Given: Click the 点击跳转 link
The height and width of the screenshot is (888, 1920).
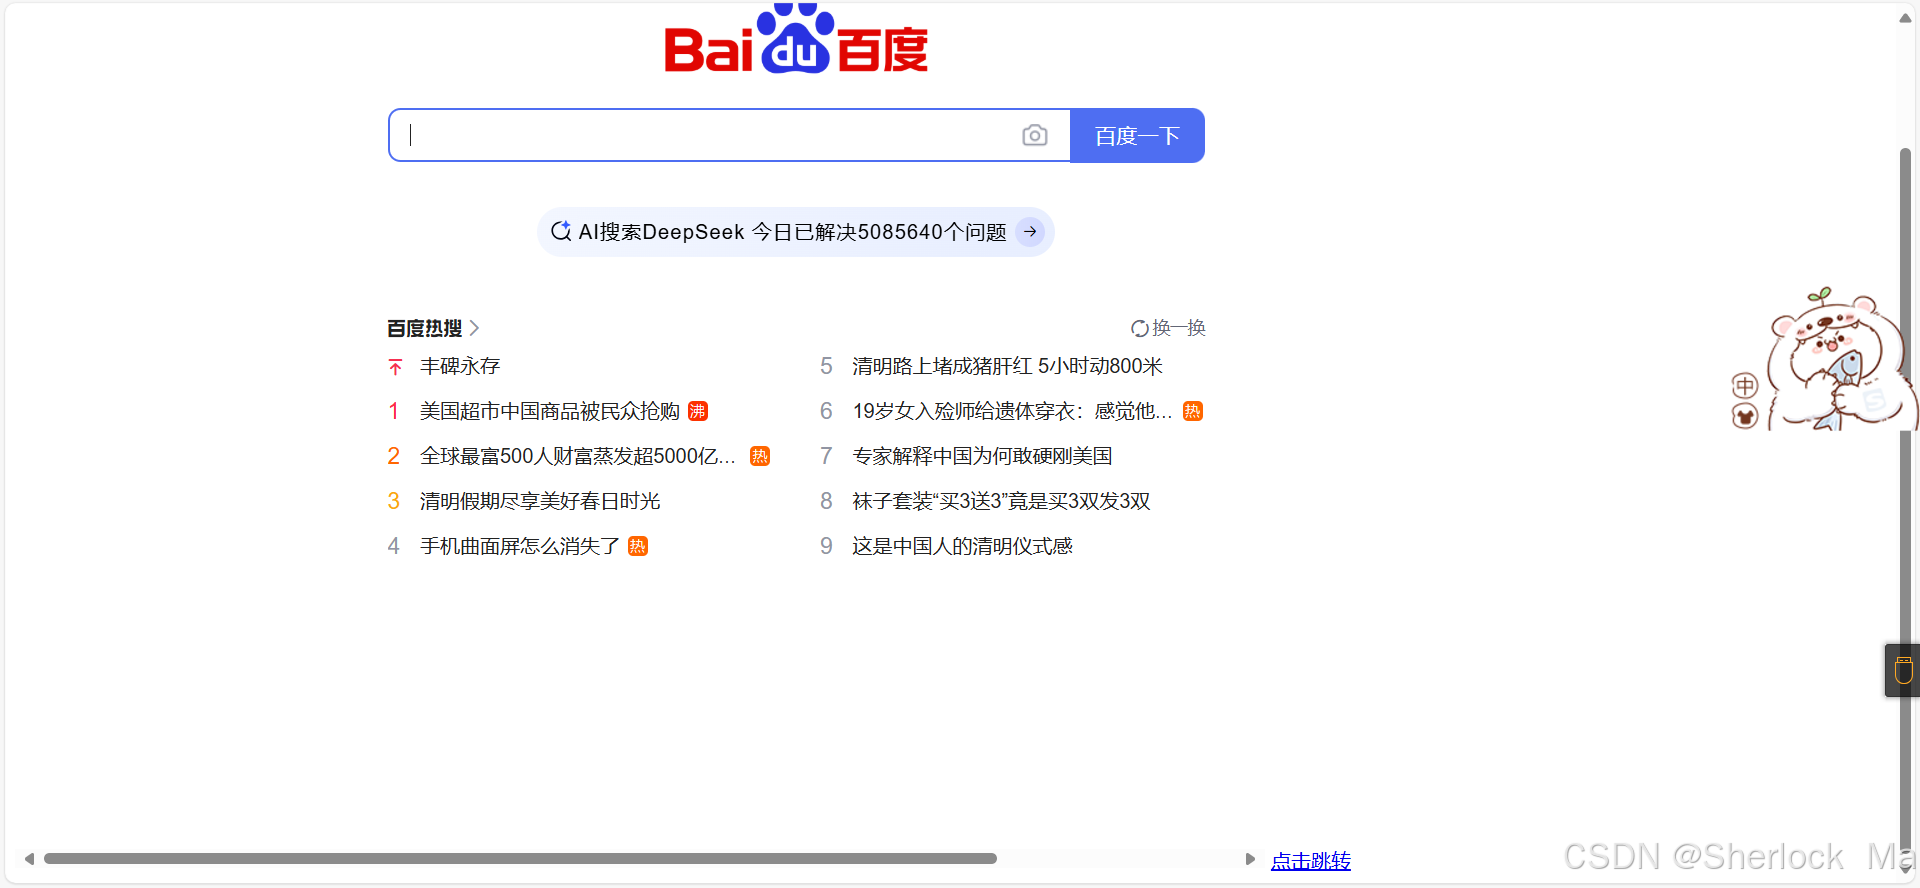Looking at the screenshot, I should (x=1311, y=860).
